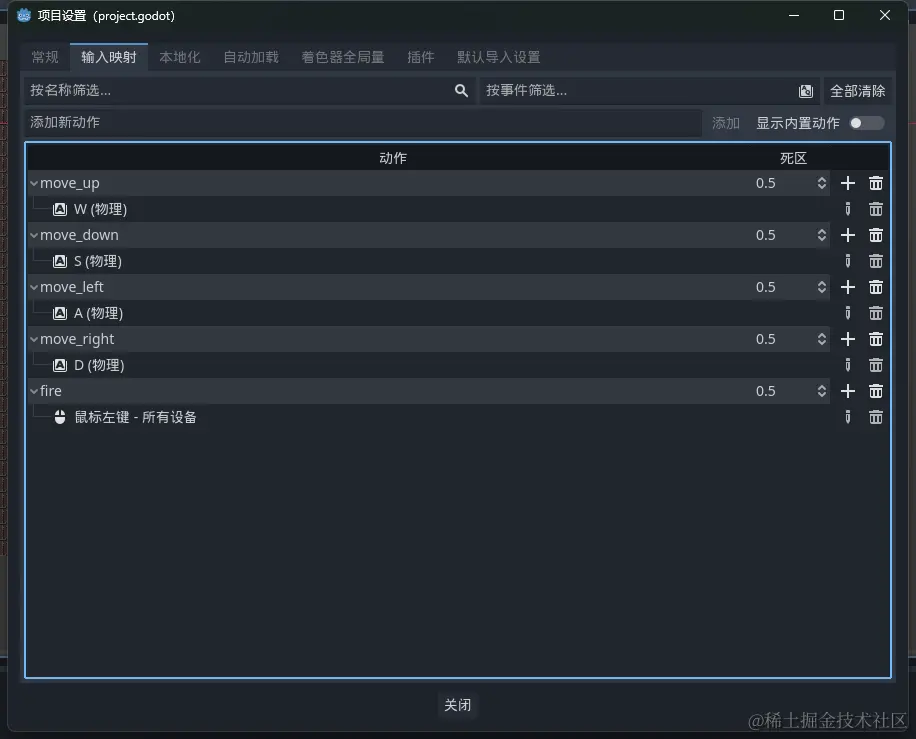This screenshot has width=916, height=739.
Task: Collapse the fire action
Action: pos(34,391)
